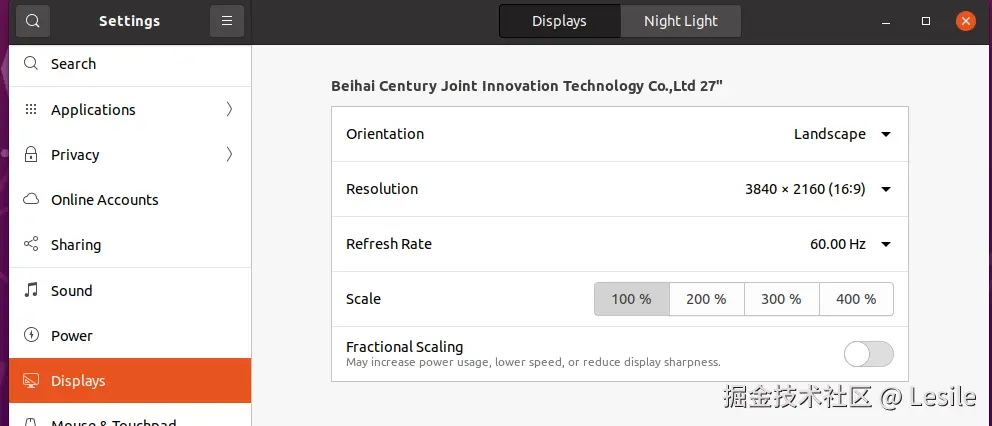Open the Orientation Landscape dropdown

point(842,134)
